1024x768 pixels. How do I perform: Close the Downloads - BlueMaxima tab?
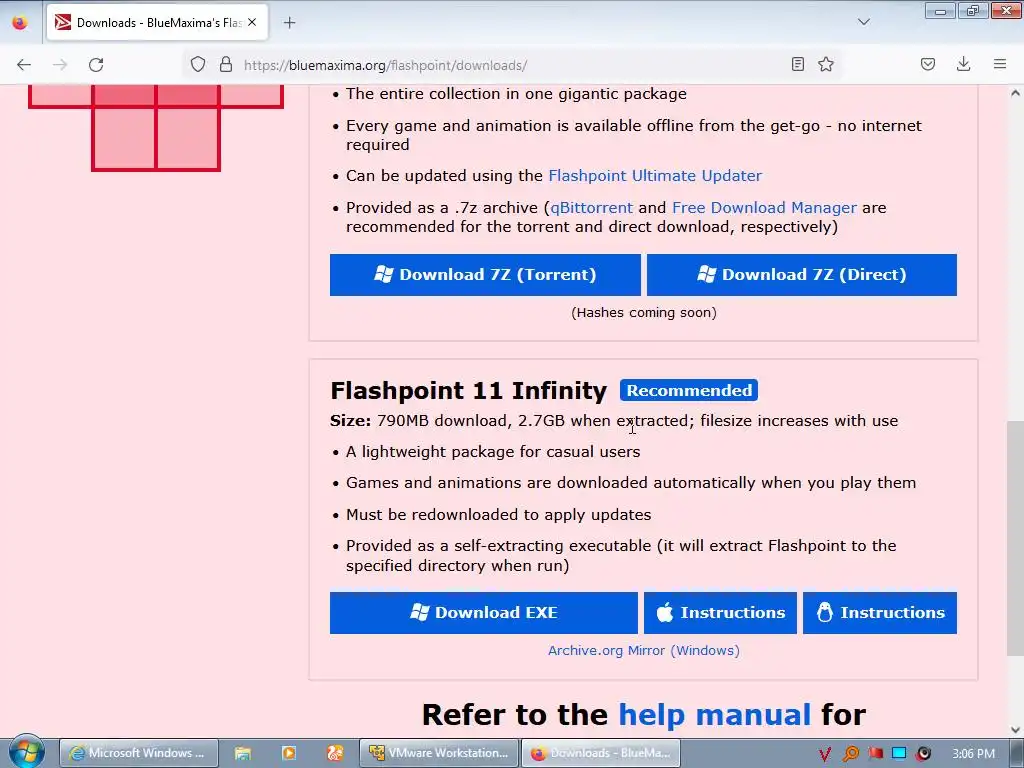pyautogui.click(x=252, y=22)
